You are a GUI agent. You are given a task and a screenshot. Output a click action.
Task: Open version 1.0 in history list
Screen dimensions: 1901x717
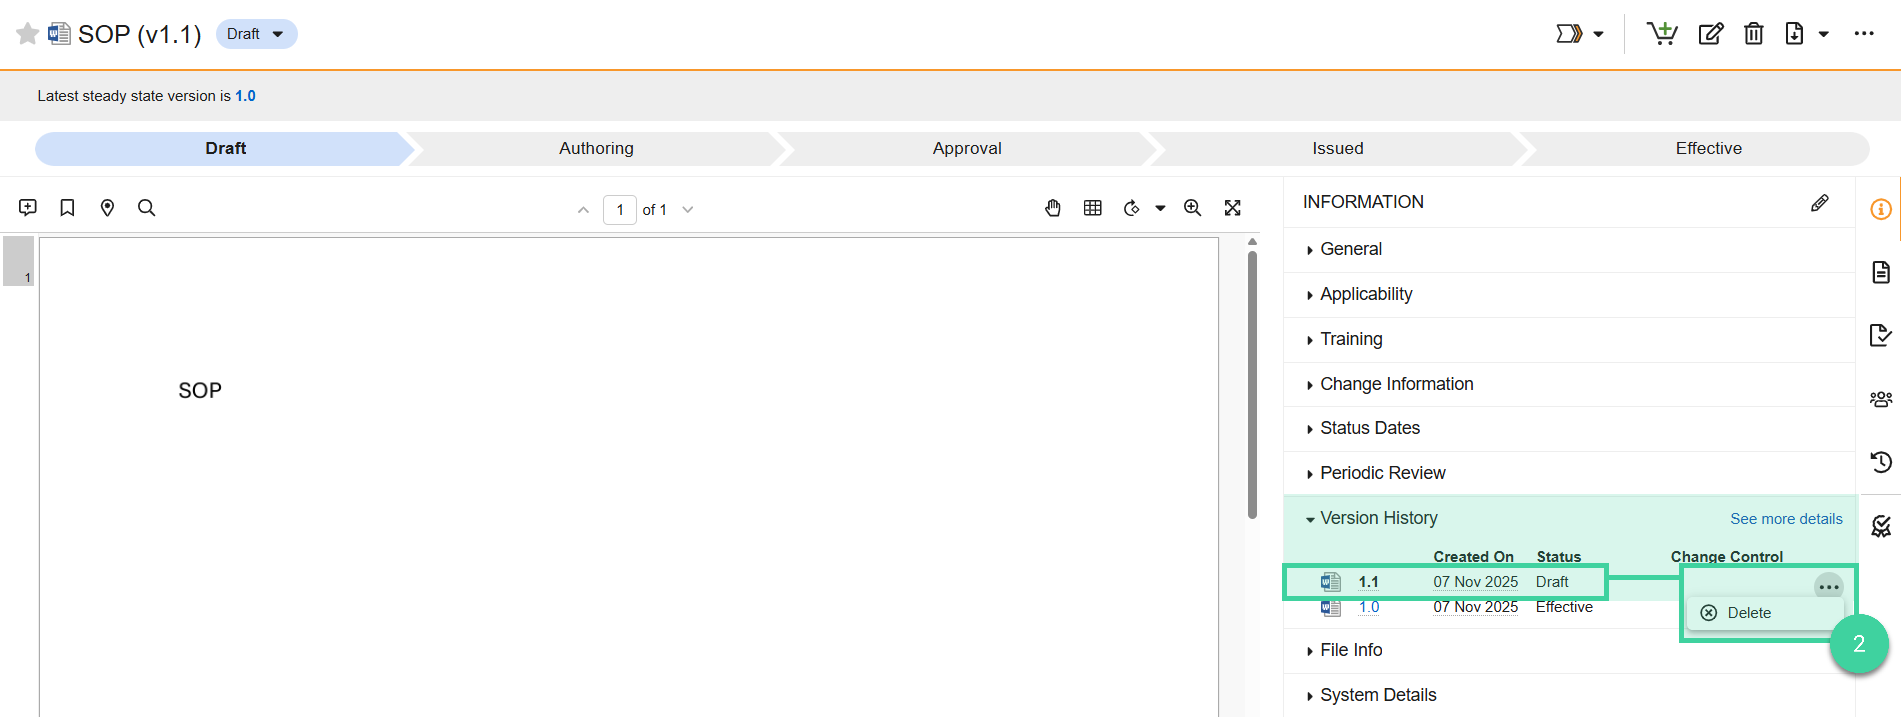[1368, 607]
